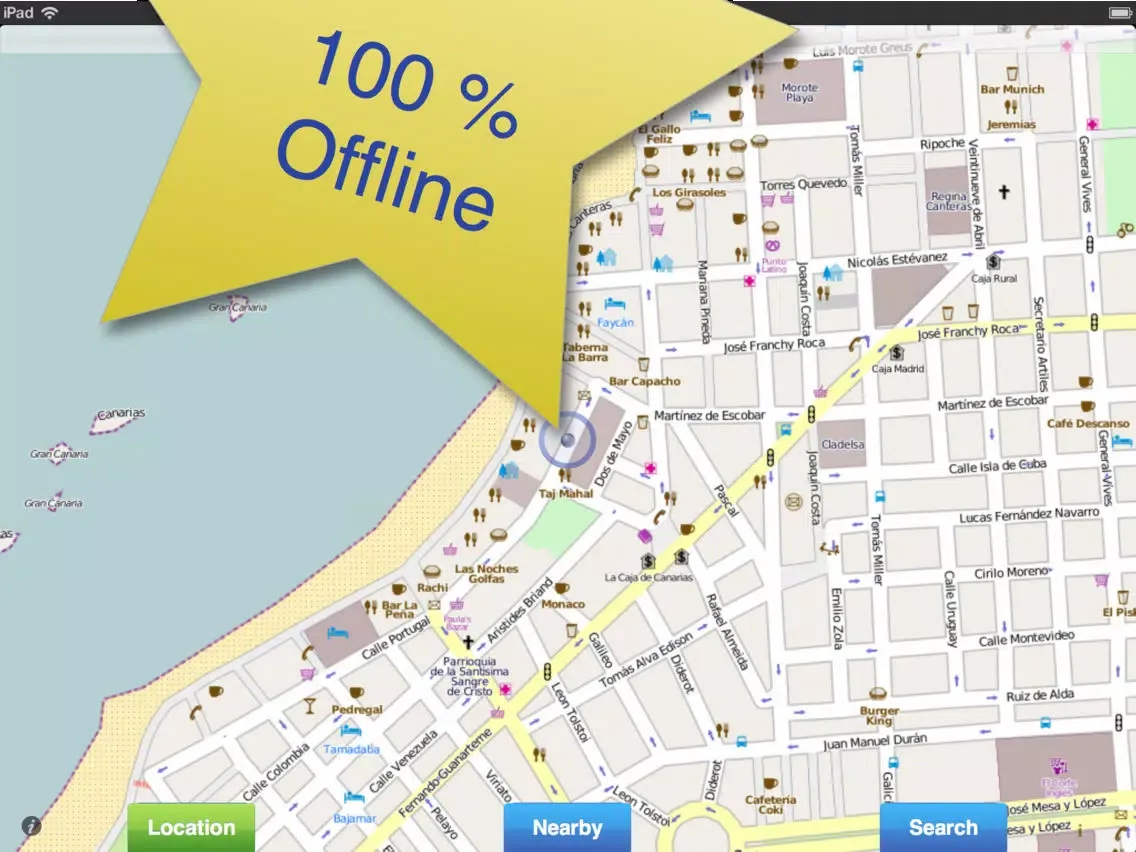1136x852 pixels.
Task: Tap the green Location button
Action: (x=191, y=827)
